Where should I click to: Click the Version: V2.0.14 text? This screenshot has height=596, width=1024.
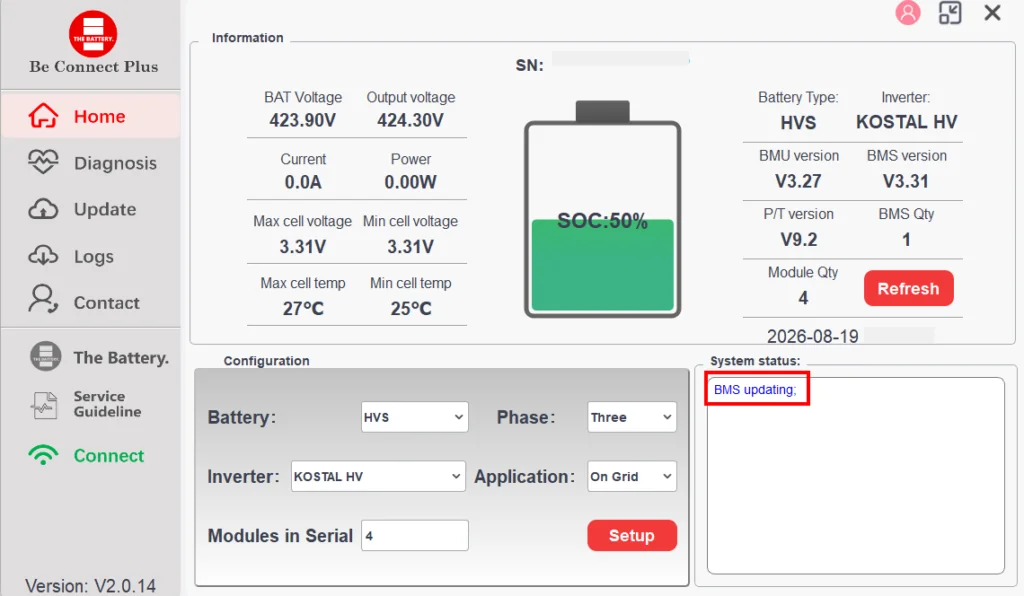coord(91,586)
